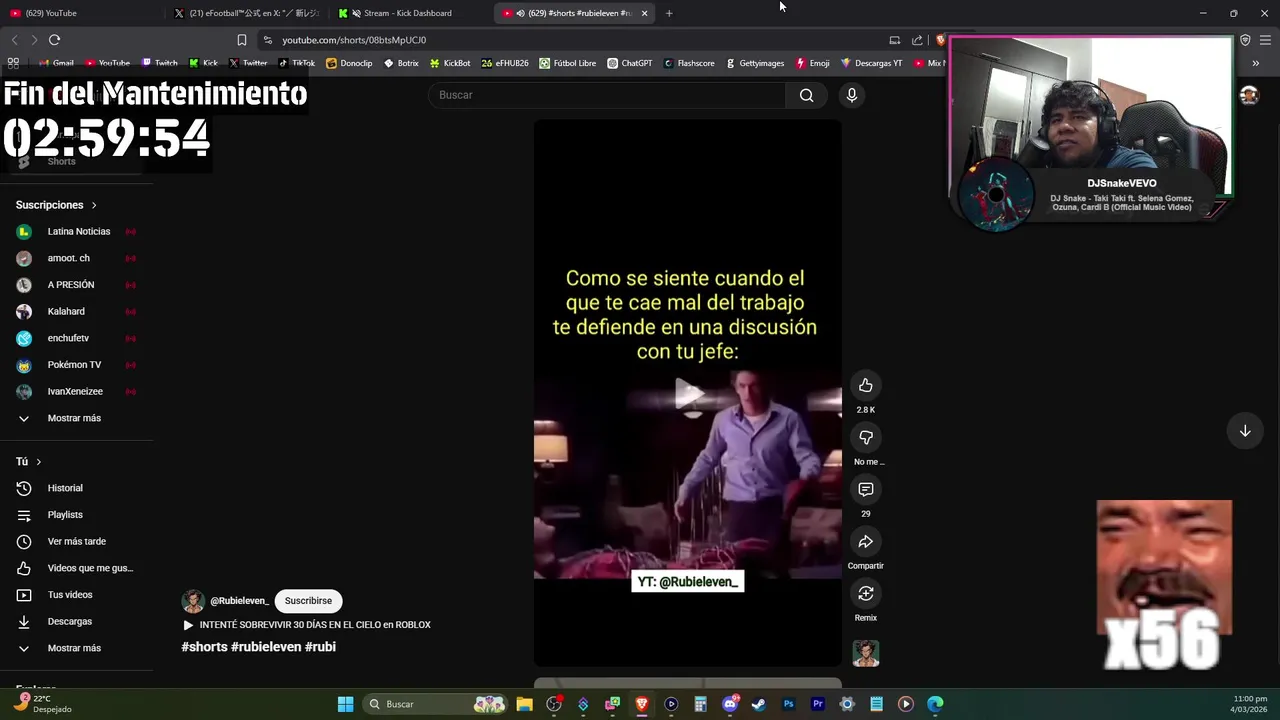Bookmark this page with the address bar icon
The height and width of the screenshot is (720, 1280).
[241, 40]
